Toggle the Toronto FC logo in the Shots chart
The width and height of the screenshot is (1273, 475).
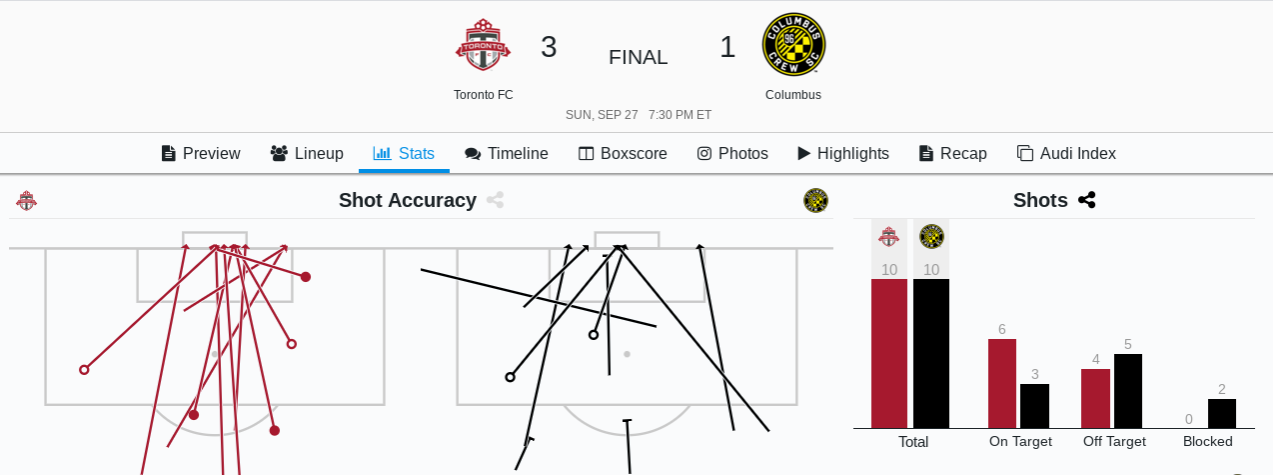(x=889, y=237)
